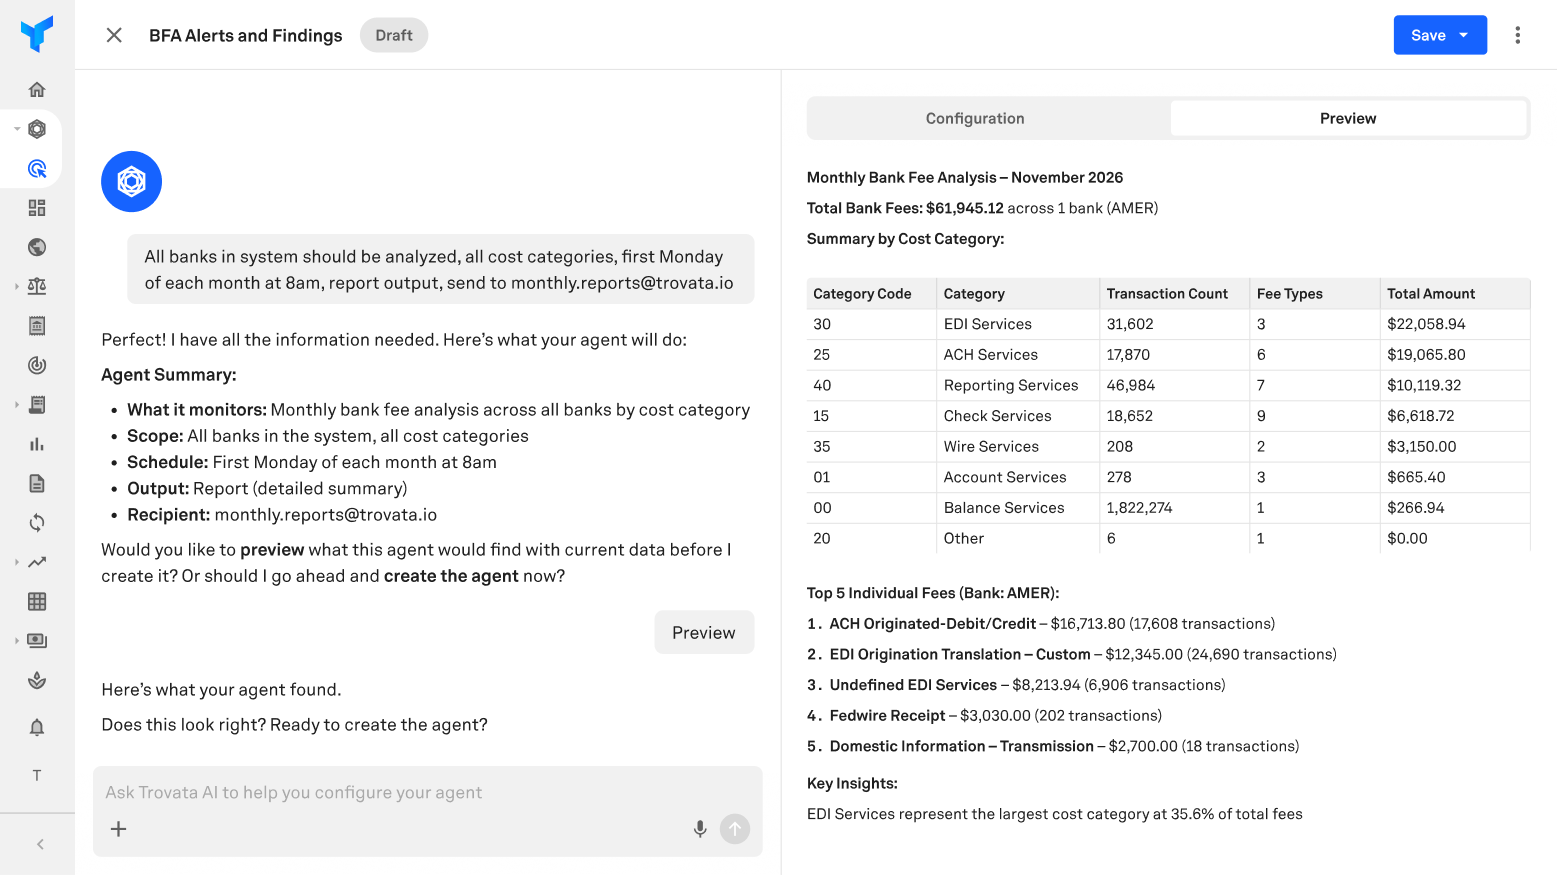This screenshot has height=875, width=1557.
Task: Expand the cash payments sidebar section arrow
Action: coord(17,641)
